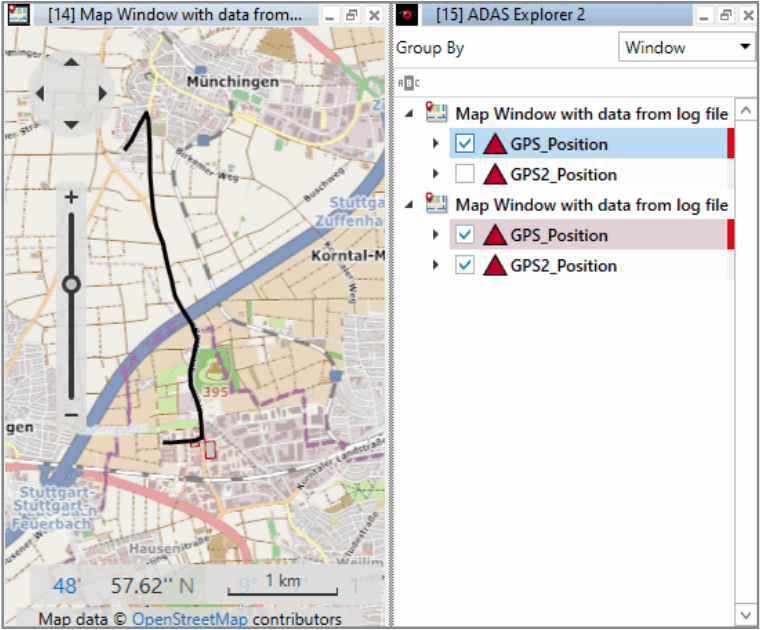Restore the Map Window
Viewport: 760px width, 630px height.
click(x=351, y=16)
